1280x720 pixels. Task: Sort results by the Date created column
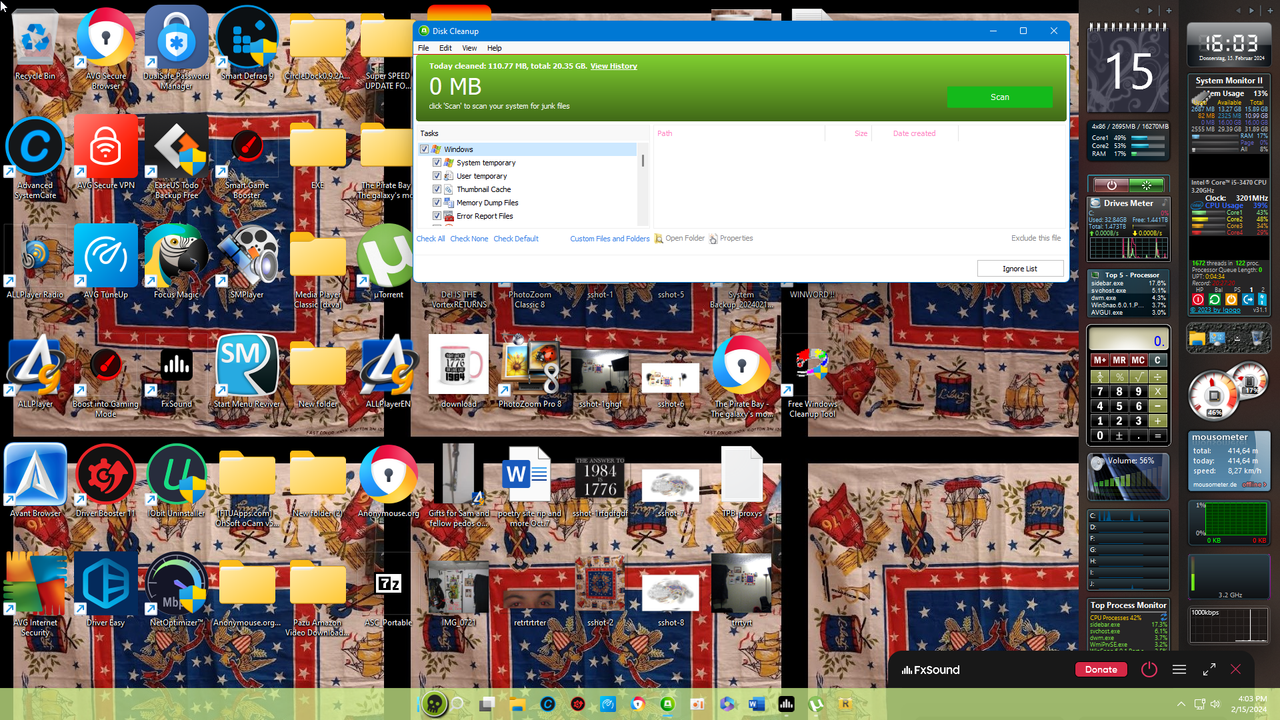point(914,133)
